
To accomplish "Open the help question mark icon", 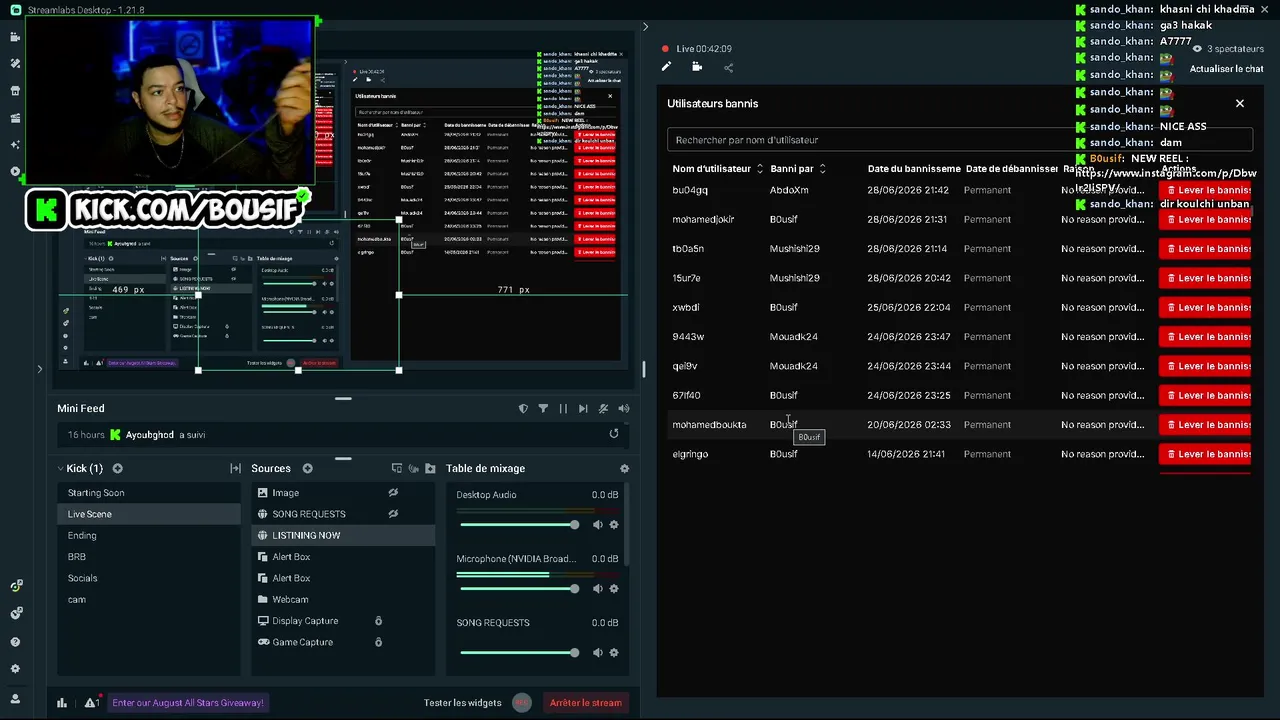I will pos(15,642).
